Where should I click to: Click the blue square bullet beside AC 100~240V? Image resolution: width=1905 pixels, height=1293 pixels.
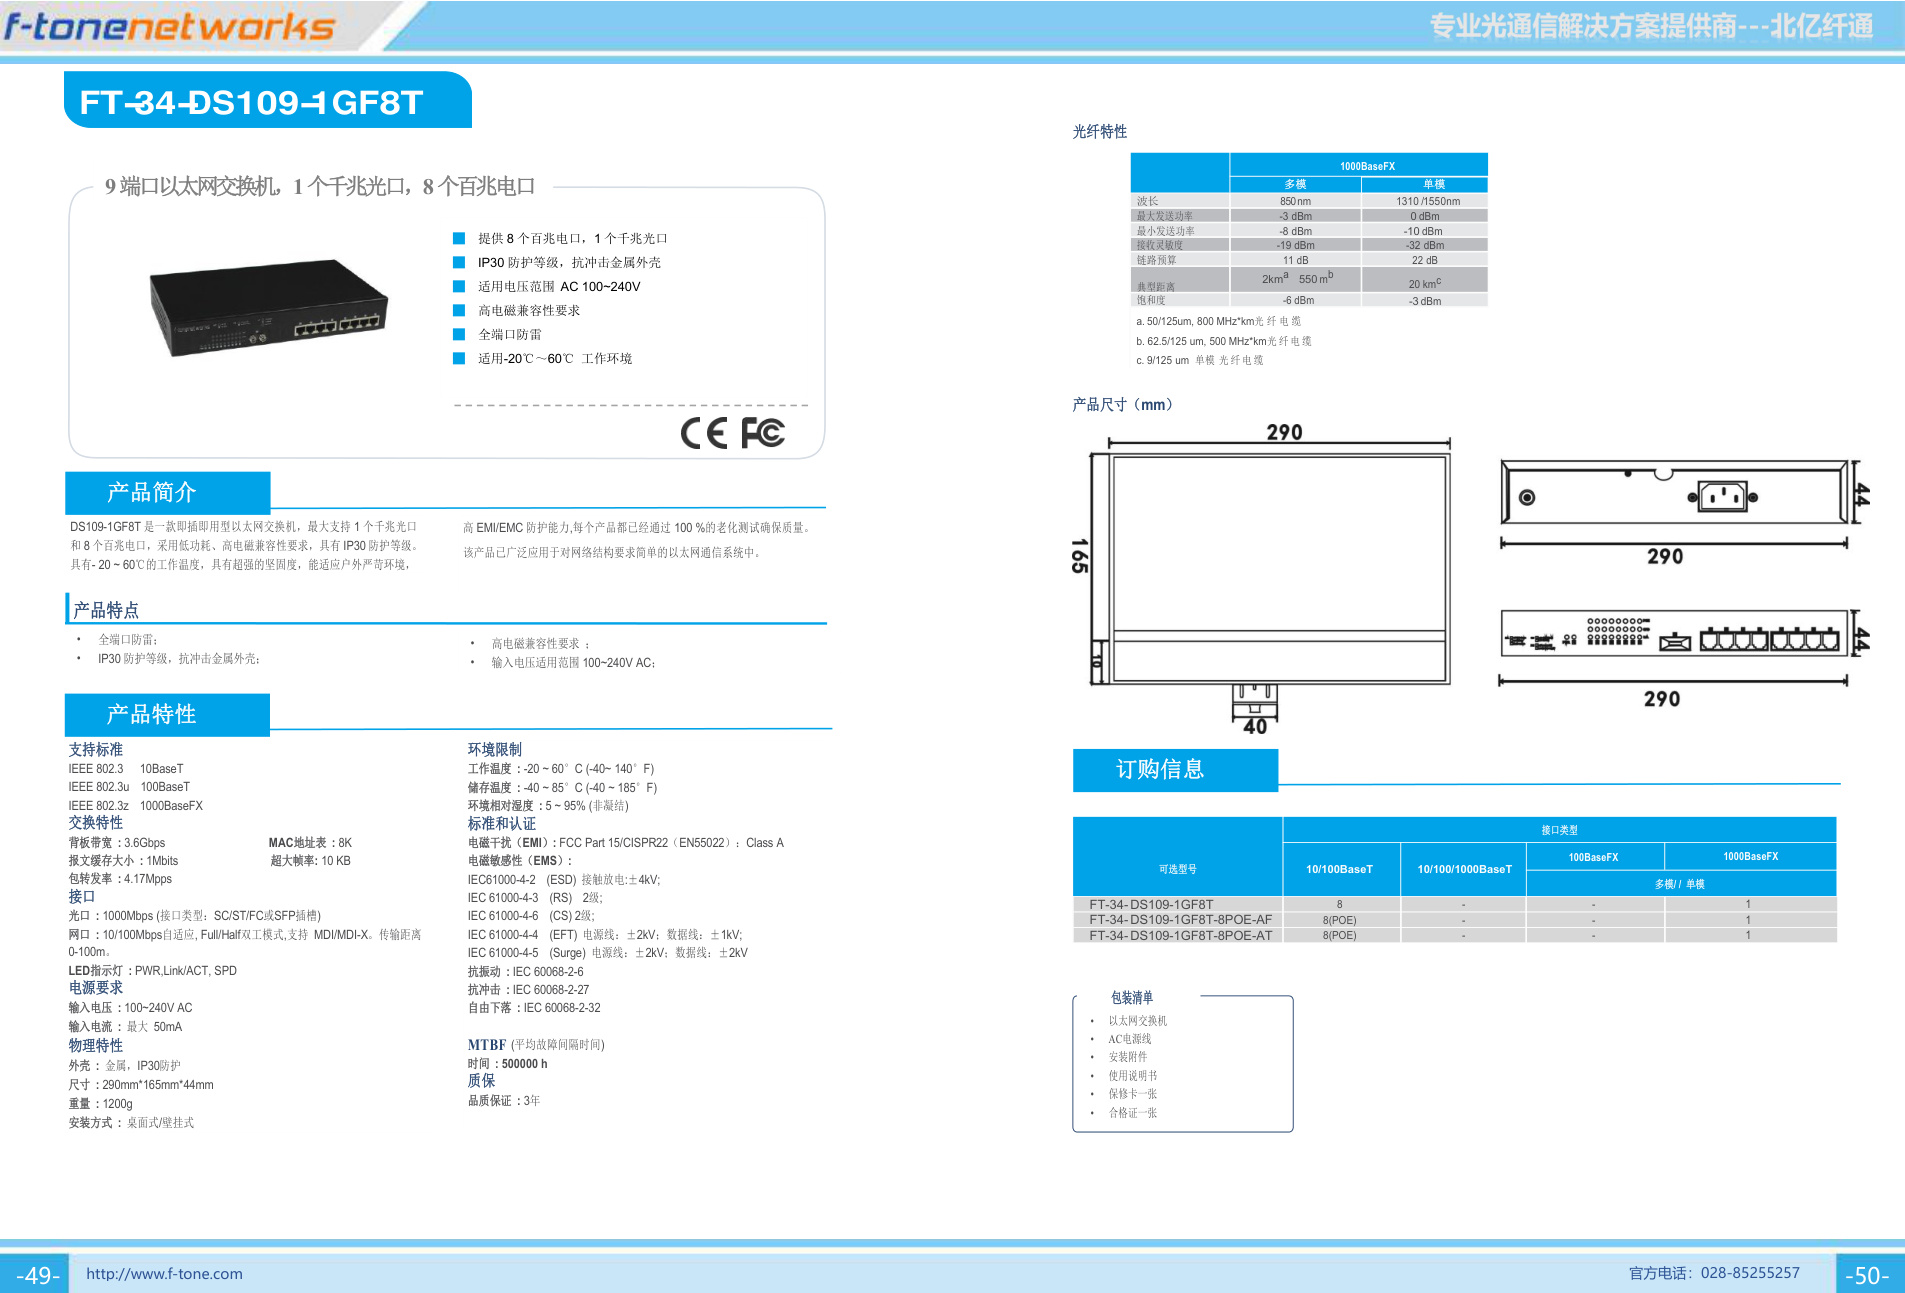tap(458, 285)
